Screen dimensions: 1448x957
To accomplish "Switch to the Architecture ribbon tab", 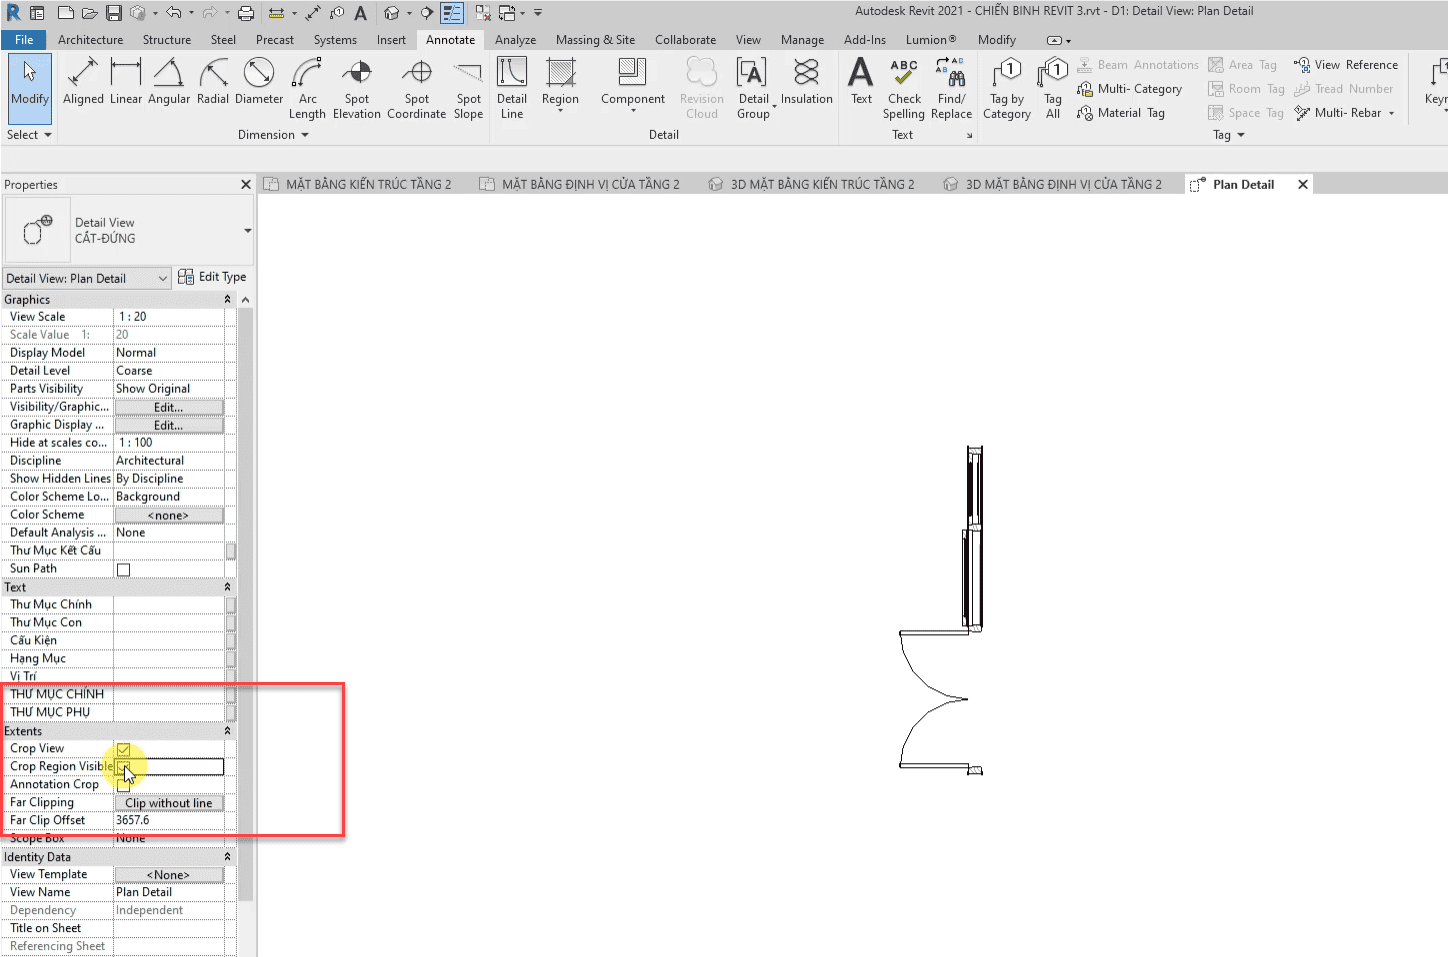I will [90, 40].
